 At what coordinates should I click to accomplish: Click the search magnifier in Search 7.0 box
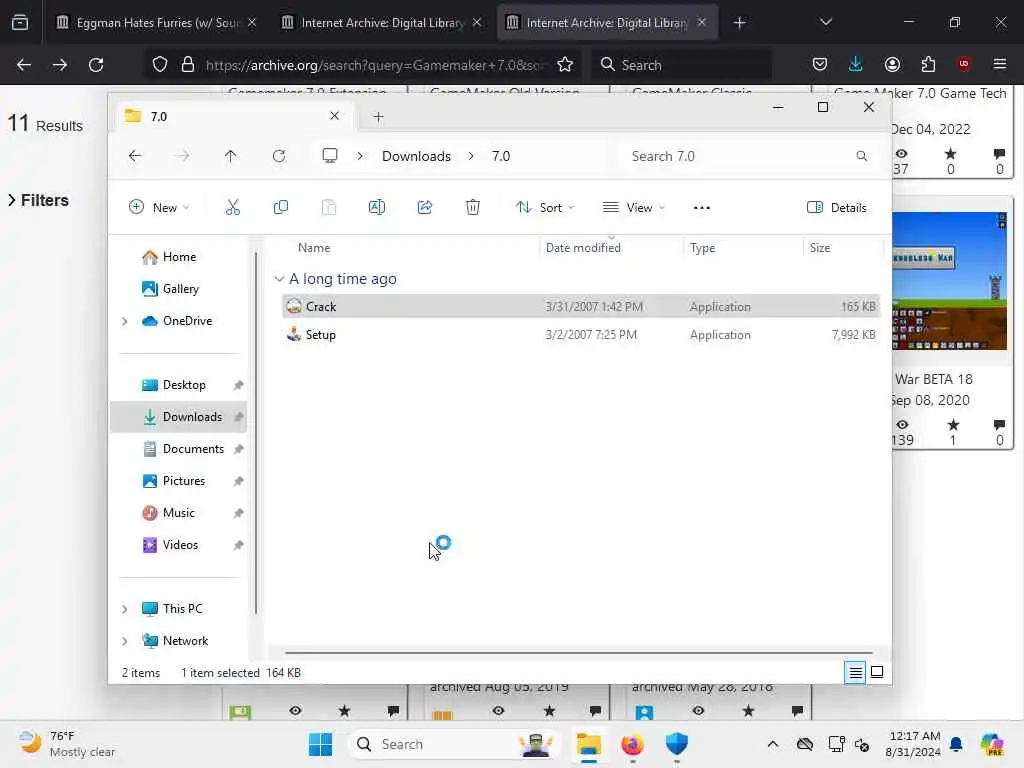tap(861, 156)
